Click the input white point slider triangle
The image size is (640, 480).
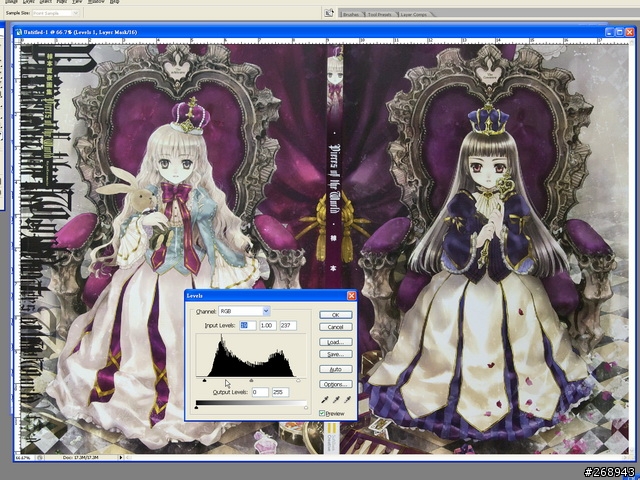click(x=298, y=380)
